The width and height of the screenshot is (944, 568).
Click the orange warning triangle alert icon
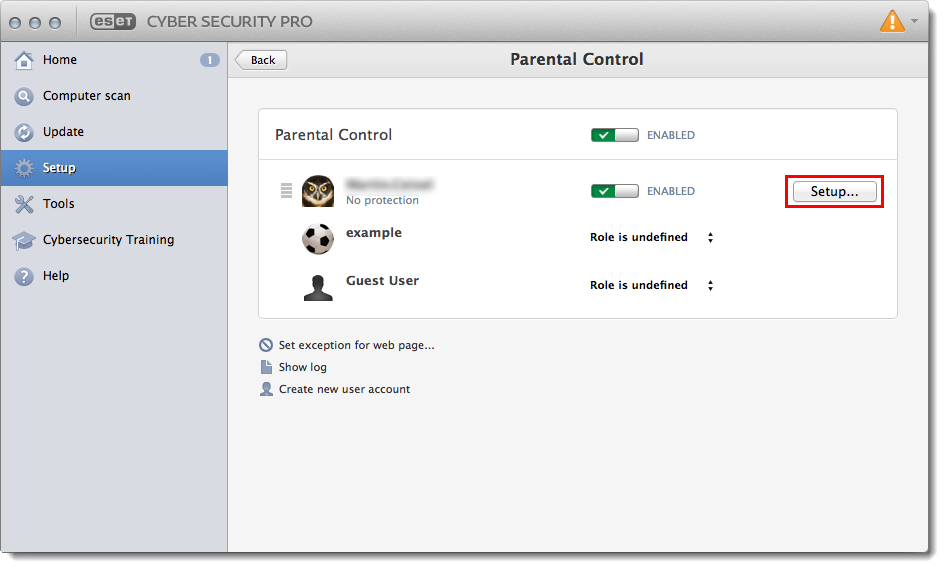(x=891, y=21)
